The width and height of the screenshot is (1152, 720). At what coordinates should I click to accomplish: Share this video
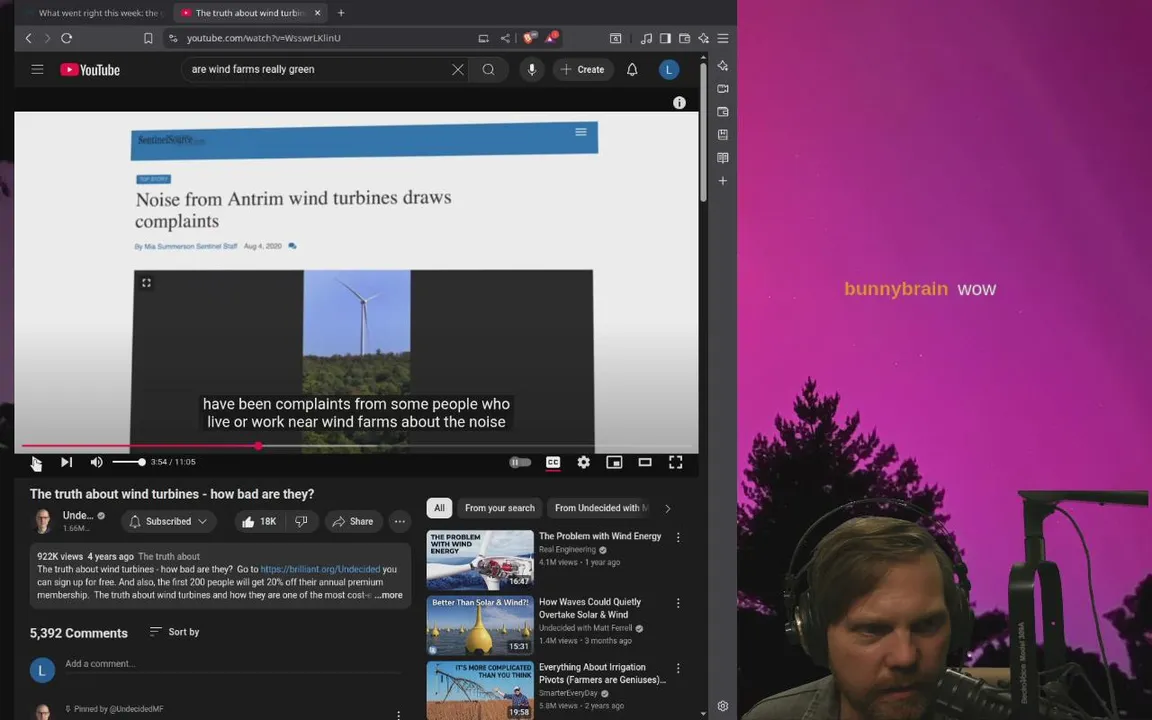pos(353,522)
